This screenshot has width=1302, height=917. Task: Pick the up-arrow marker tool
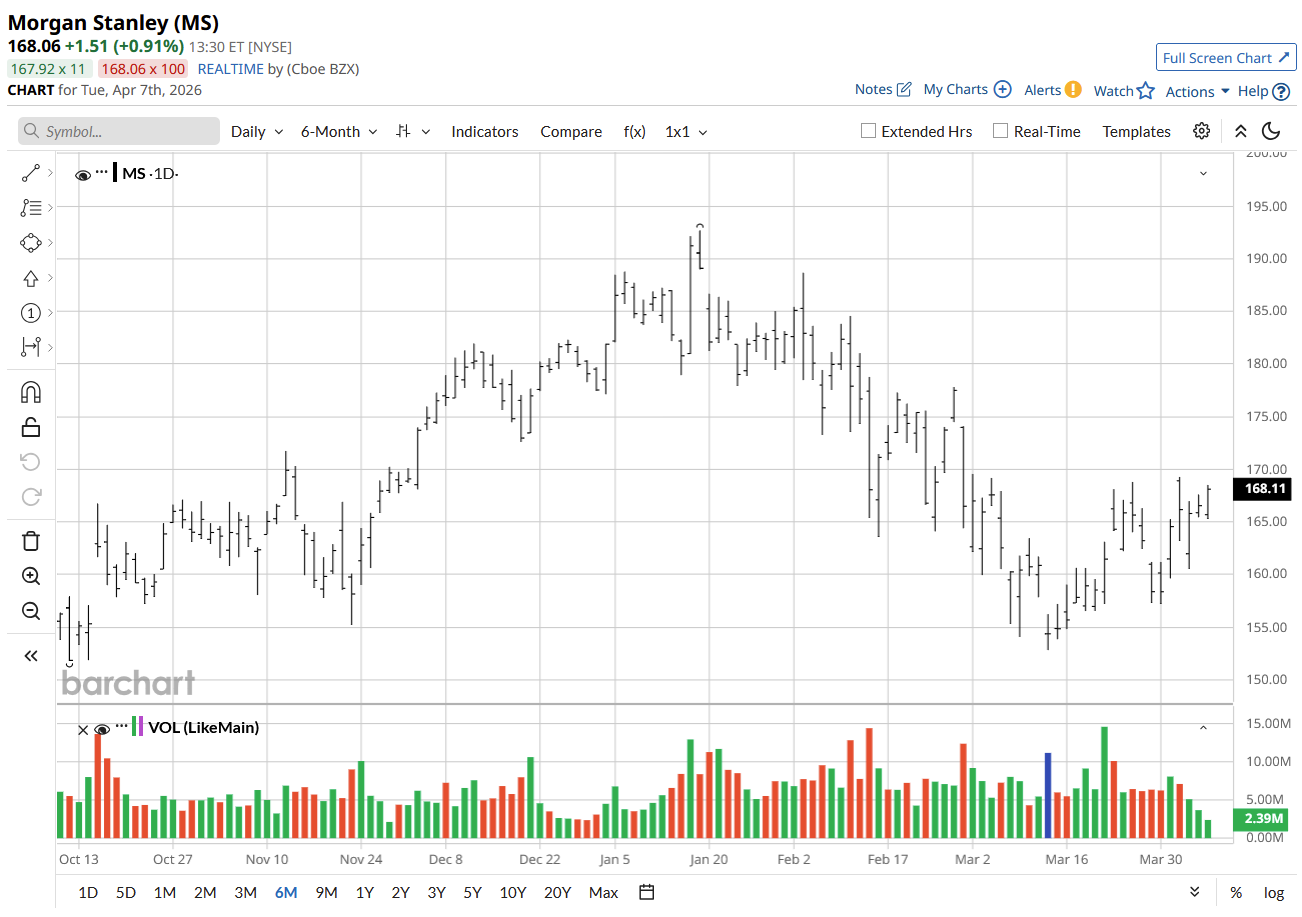(30, 278)
